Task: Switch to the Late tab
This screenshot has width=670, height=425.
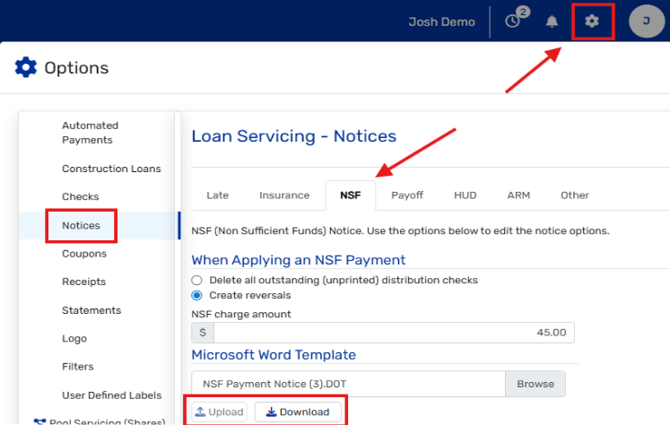Action: [217, 195]
